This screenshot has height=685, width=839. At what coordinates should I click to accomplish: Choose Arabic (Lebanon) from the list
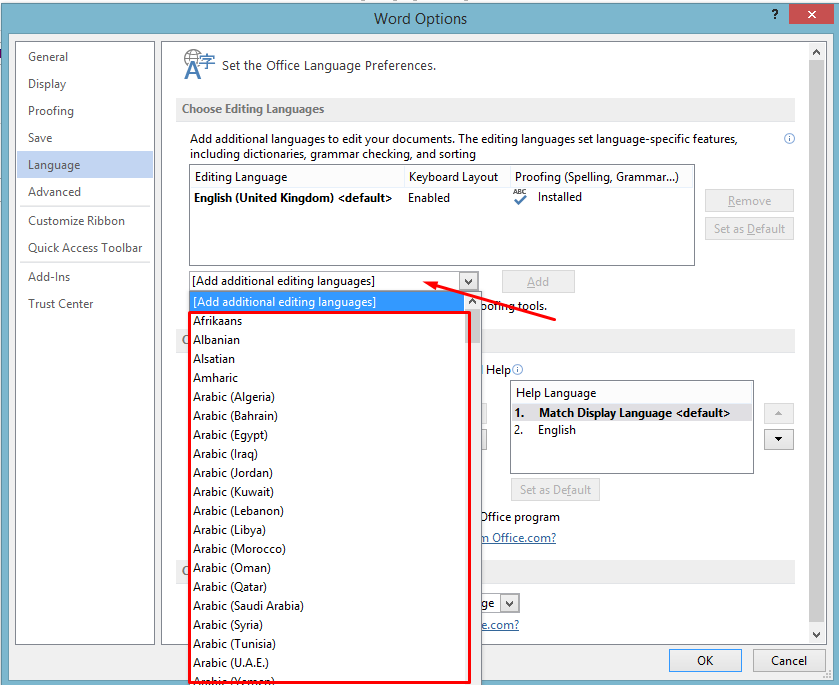point(327,511)
